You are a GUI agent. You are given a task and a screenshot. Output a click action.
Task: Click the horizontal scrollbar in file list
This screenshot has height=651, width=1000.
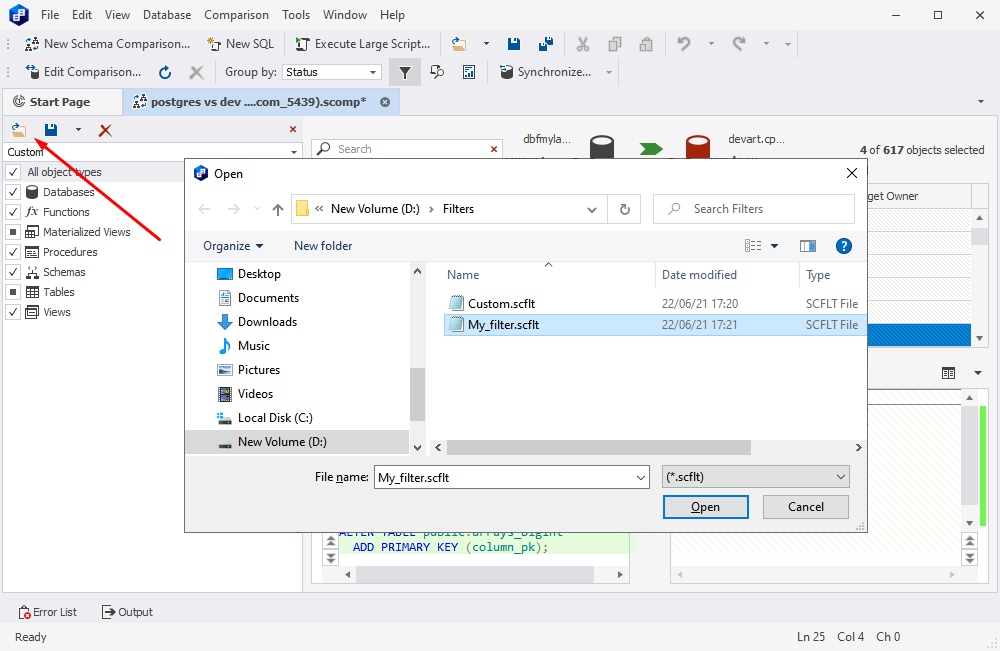[x=598, y=448]
